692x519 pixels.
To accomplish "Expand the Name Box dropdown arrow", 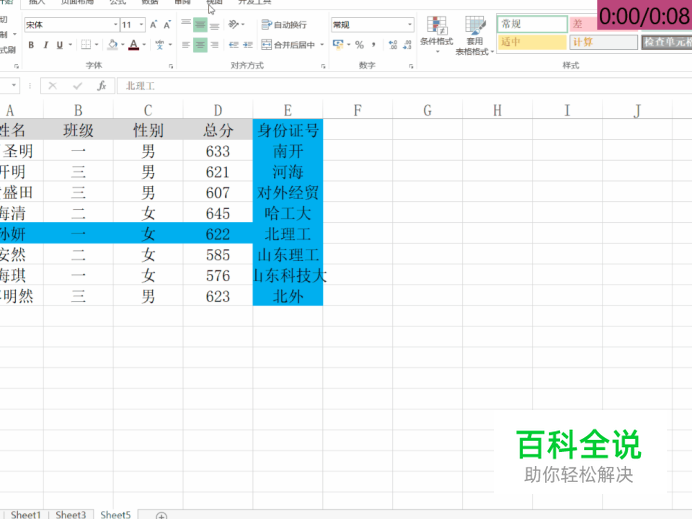I will click(x=14, y=85).
